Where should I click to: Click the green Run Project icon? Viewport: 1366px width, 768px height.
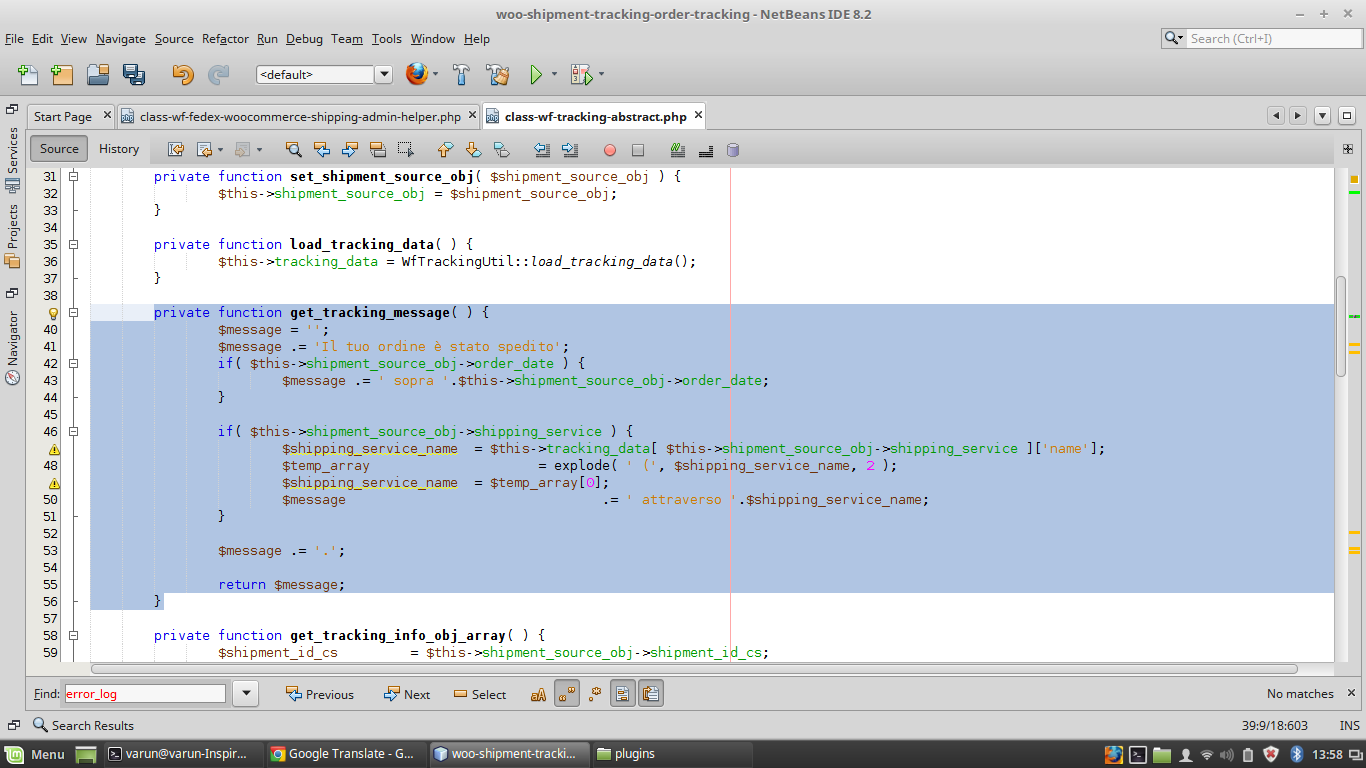(x=536, y=75)
